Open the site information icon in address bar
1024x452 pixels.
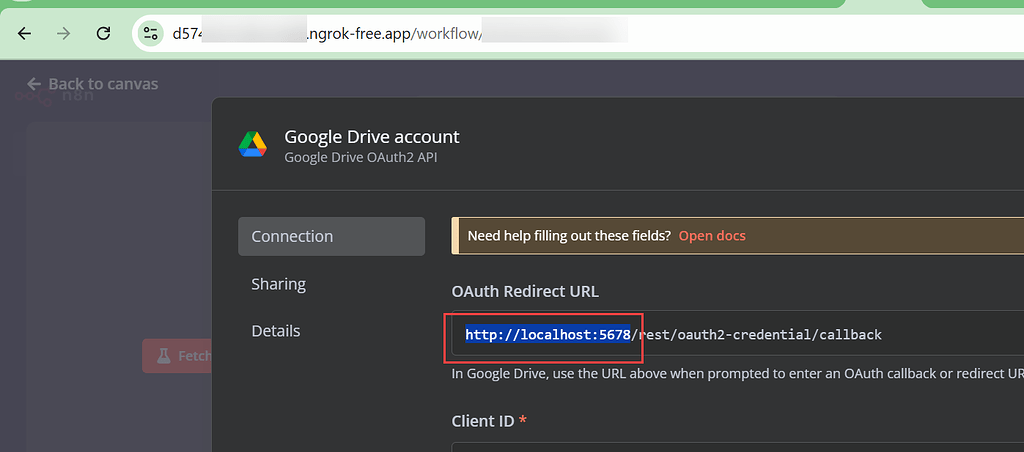pyautogui.click(x=150, y=33)
